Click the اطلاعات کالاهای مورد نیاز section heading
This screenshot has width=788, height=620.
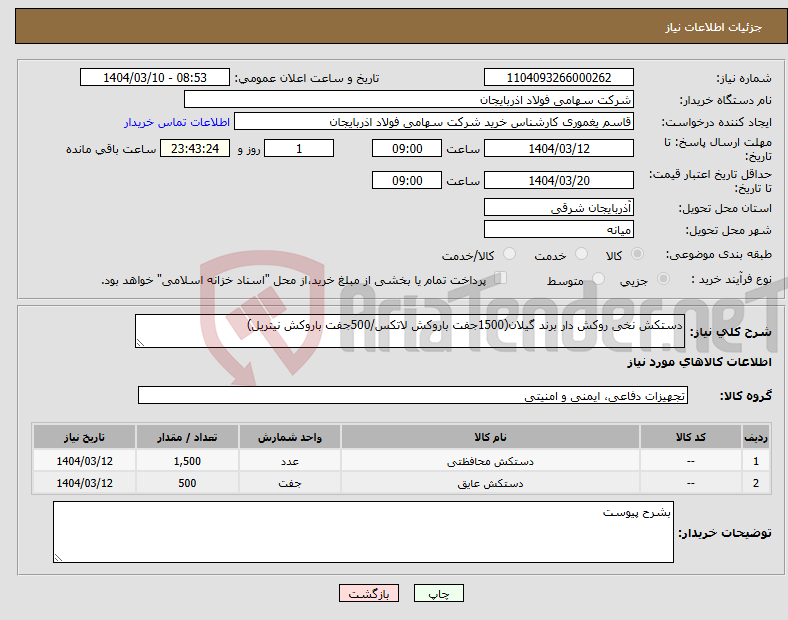coord(699,362)
